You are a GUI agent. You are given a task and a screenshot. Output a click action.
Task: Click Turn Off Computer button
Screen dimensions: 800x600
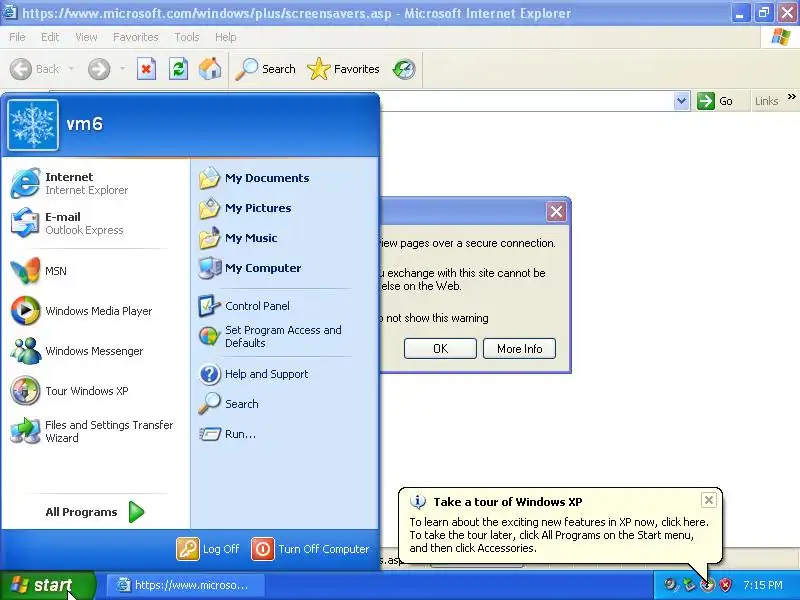point(310,549)
